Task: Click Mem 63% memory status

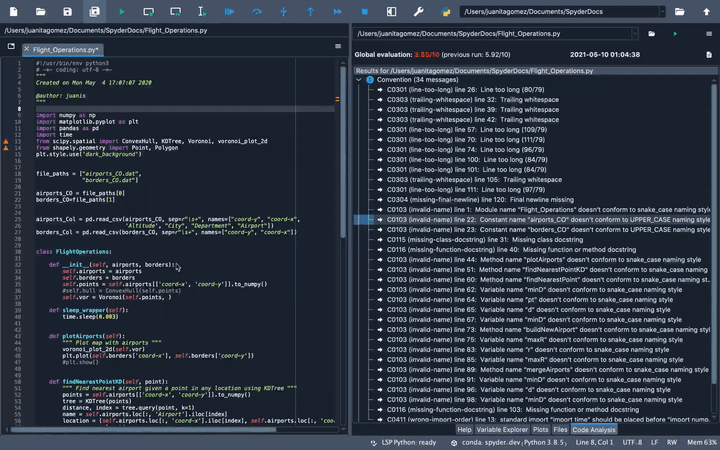Action: (702, 443)
